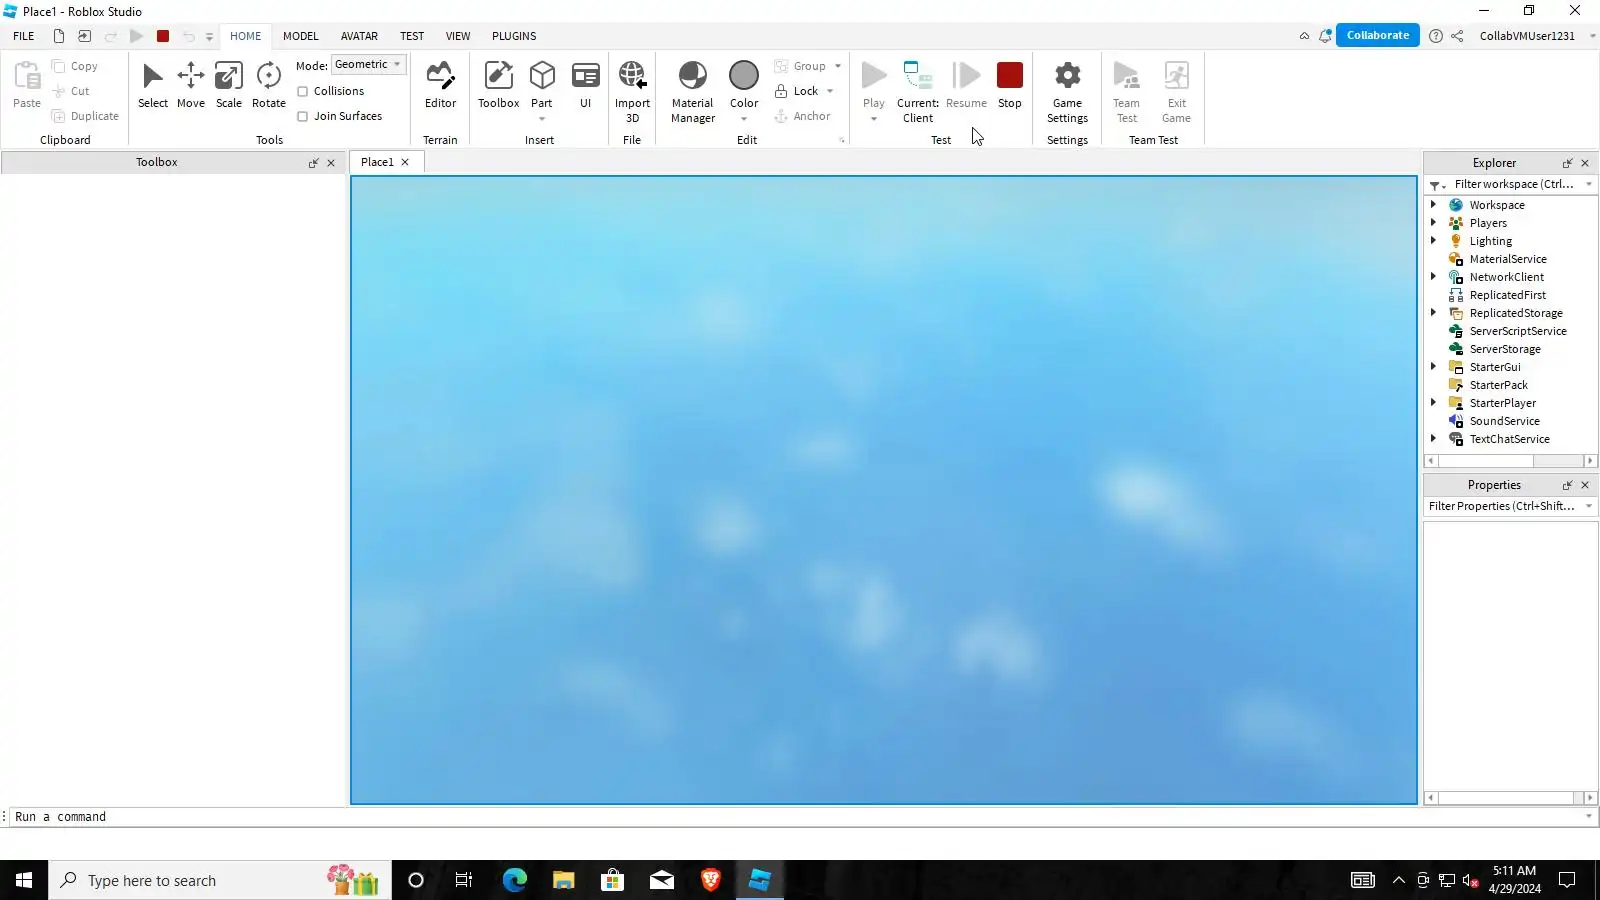Open File Explorer from the taskbar
1600x900 pixels.
coord(563,880)
